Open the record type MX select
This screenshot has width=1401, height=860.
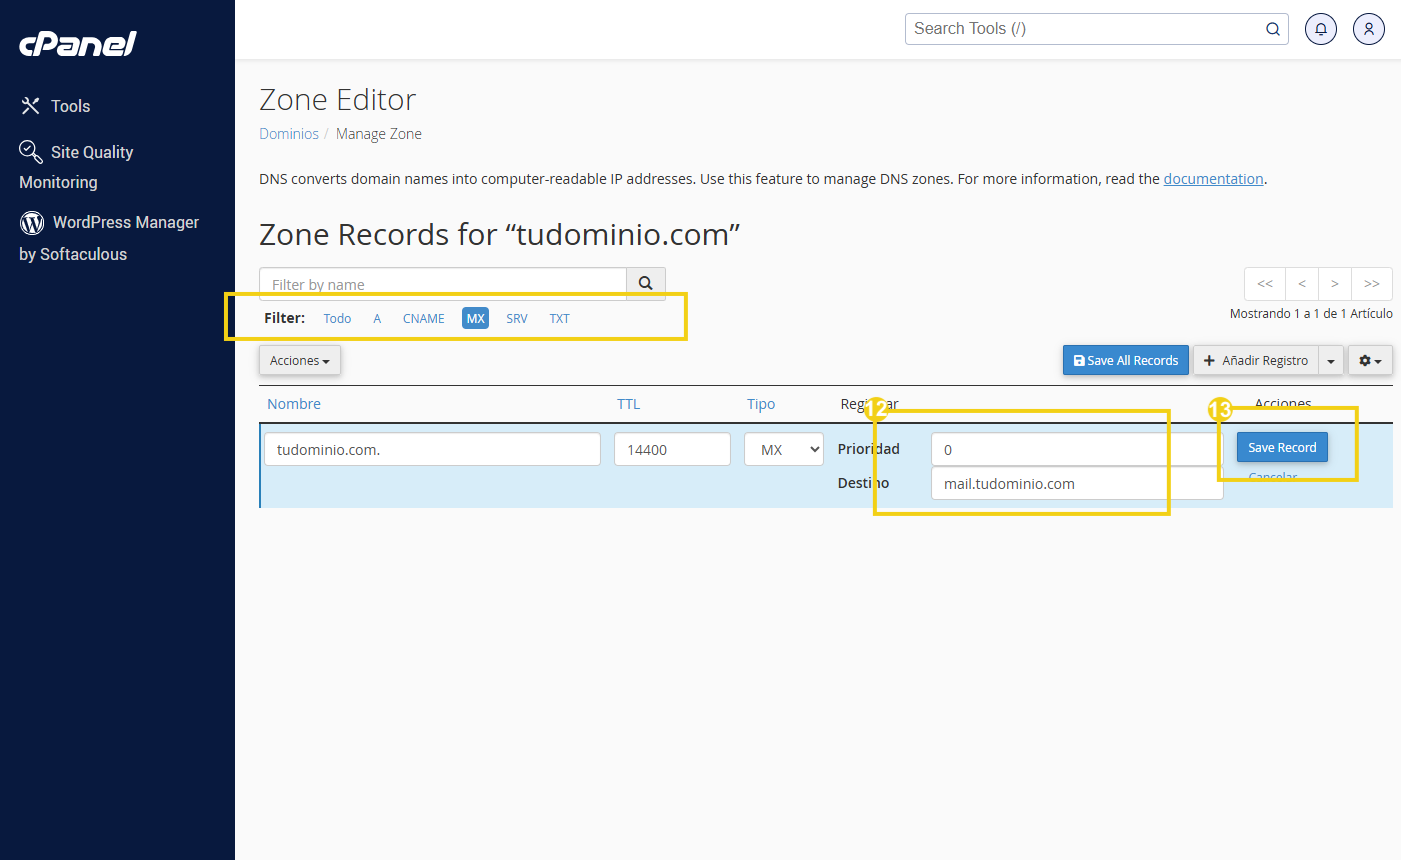tap(783, 450)
